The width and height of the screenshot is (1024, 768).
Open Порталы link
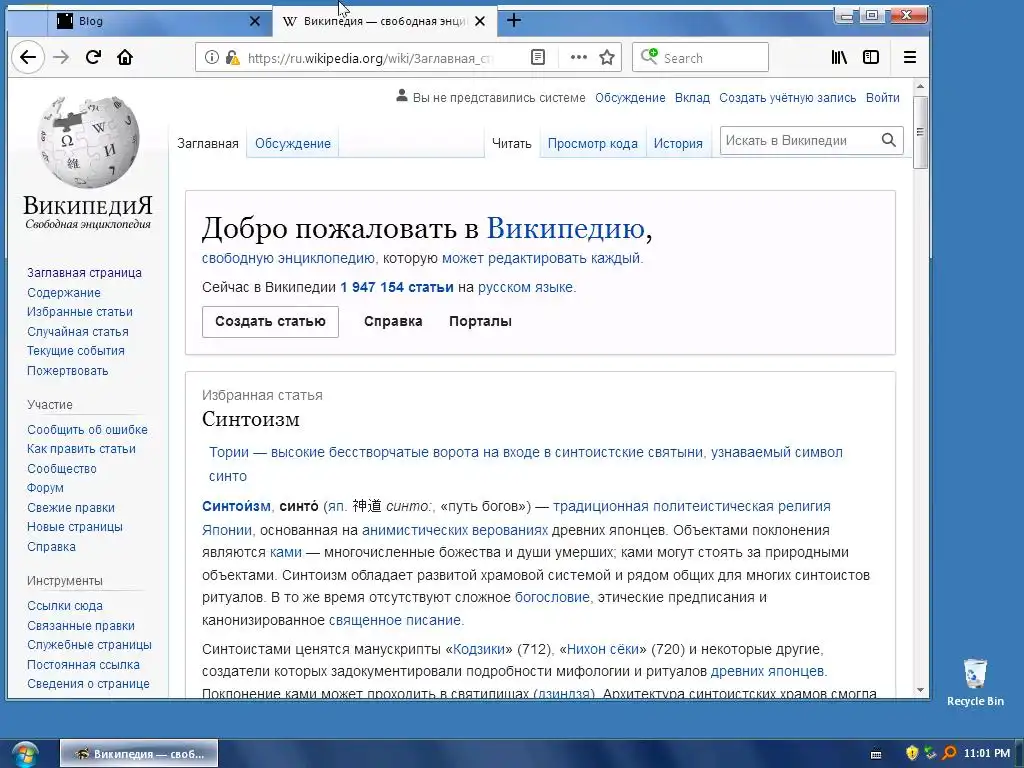point(481,321)
